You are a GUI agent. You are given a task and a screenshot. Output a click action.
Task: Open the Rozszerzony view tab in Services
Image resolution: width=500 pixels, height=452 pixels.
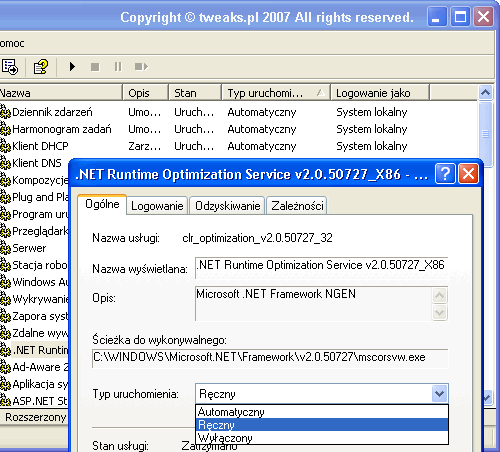tap(35, 417)
